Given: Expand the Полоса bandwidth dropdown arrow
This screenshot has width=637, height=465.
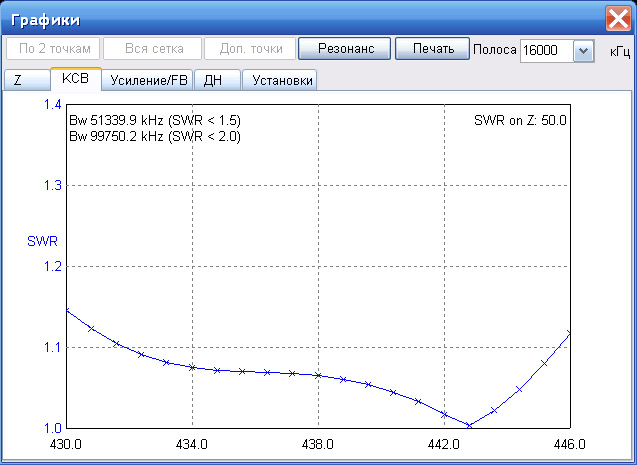Looking at the screenshot, I should pyautogui.click(x=583, y=50).
